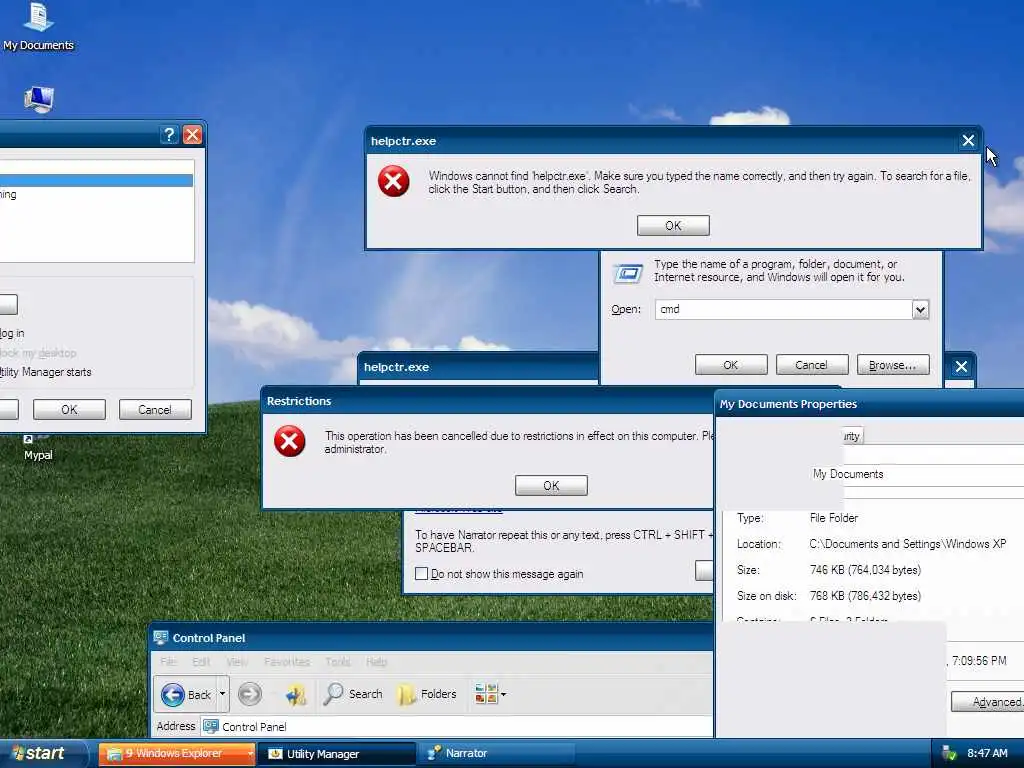This screenshot has height=768, width=1024.
Task: Click the Utility Manager starts option text
Action: pos(46,372)
